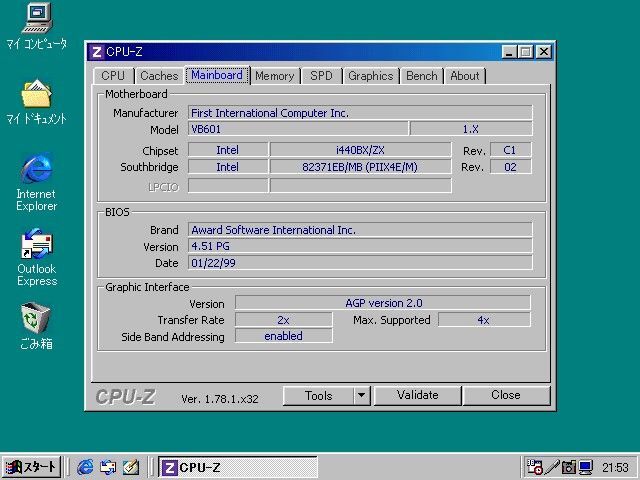Open Outlook Express desktop shortcut

pyautogui.click(x=36, y=244)
